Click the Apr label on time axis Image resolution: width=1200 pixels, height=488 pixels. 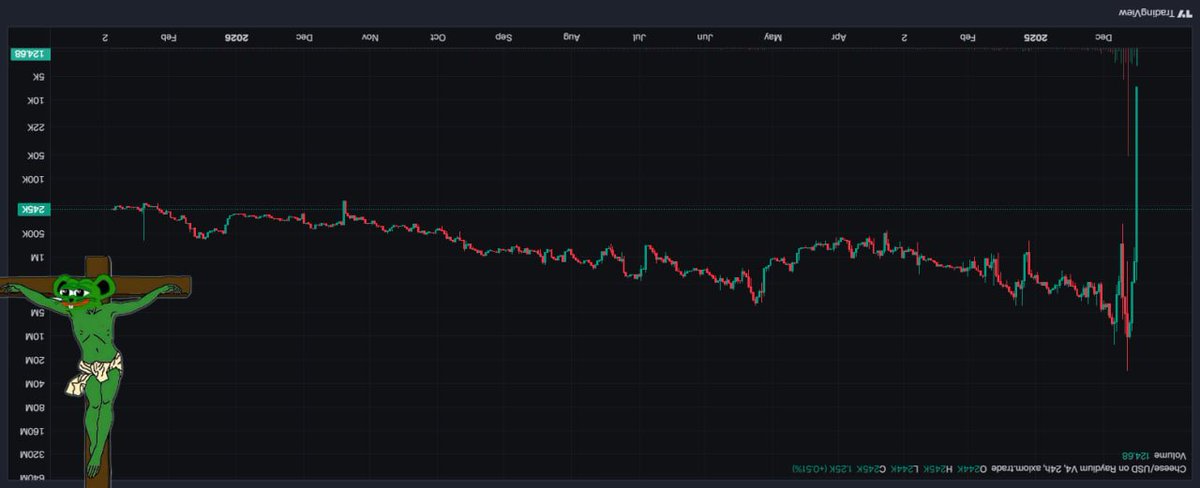point(838,37)
